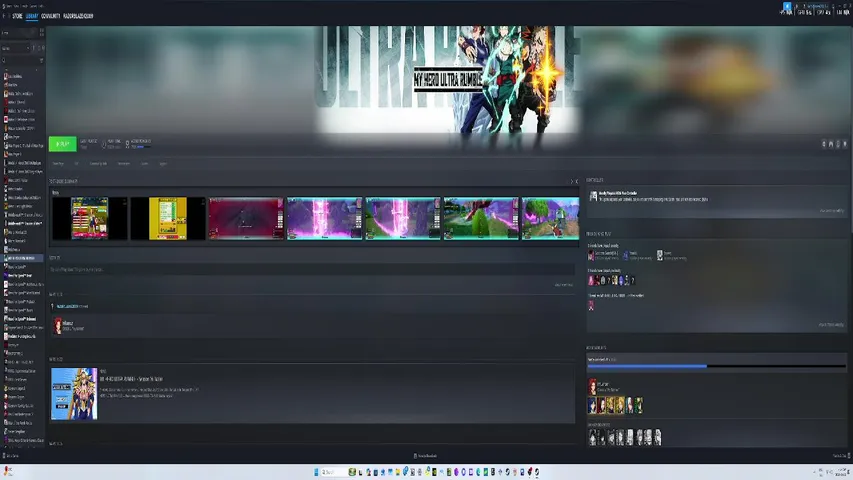
Task: Open the account name dropdown at the top right
Action: (x=819, y=6)
